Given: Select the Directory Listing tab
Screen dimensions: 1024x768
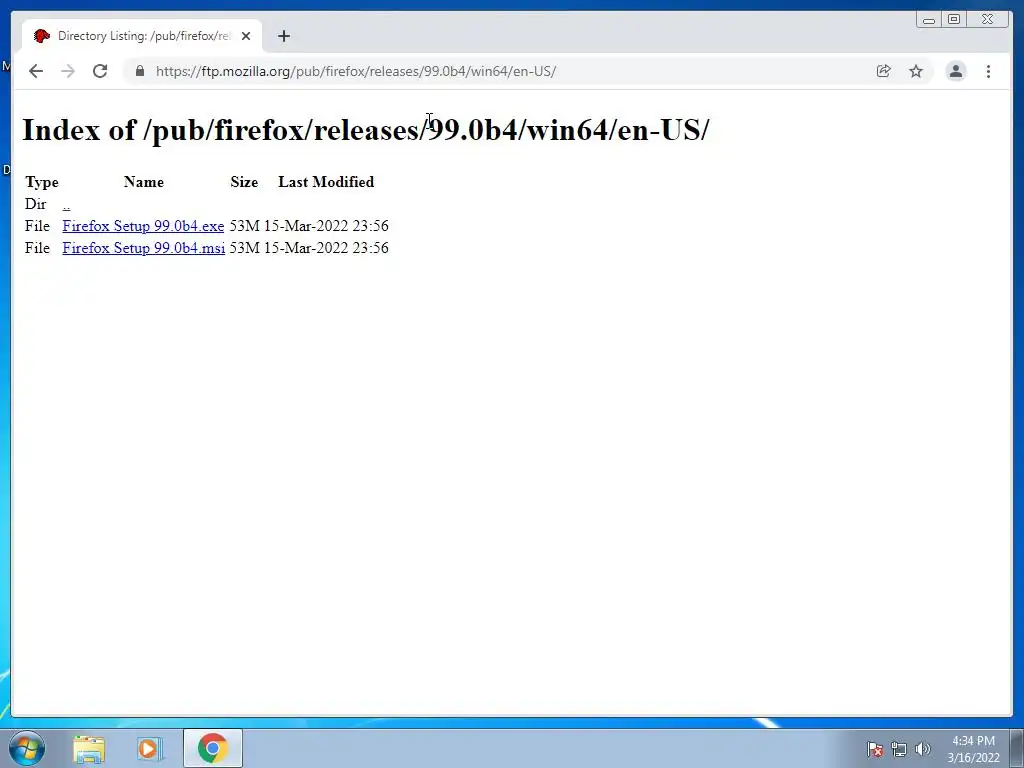Looking at the screenshot, I should click(x=142, y=36).
